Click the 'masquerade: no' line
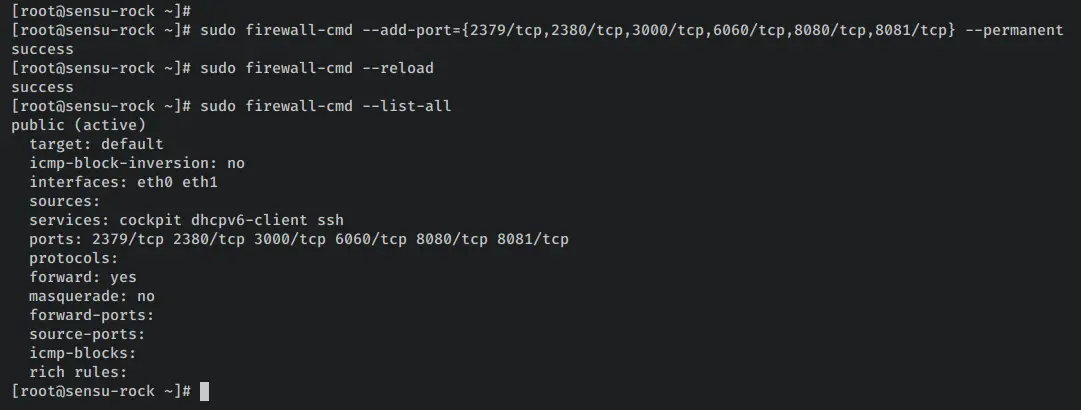 (92, 296)
